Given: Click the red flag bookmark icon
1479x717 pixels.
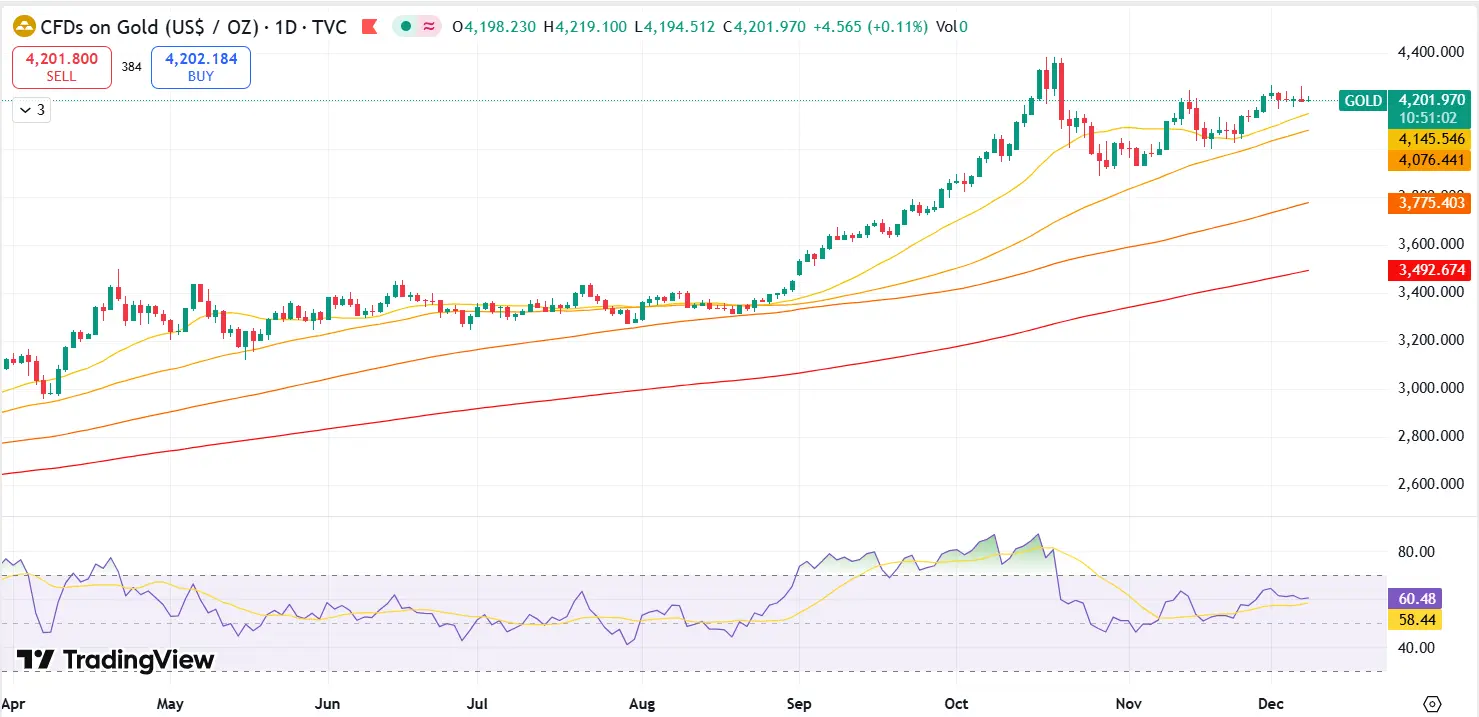Looking at the screenshot, I should pyautogui.click(x=369, y=25).
